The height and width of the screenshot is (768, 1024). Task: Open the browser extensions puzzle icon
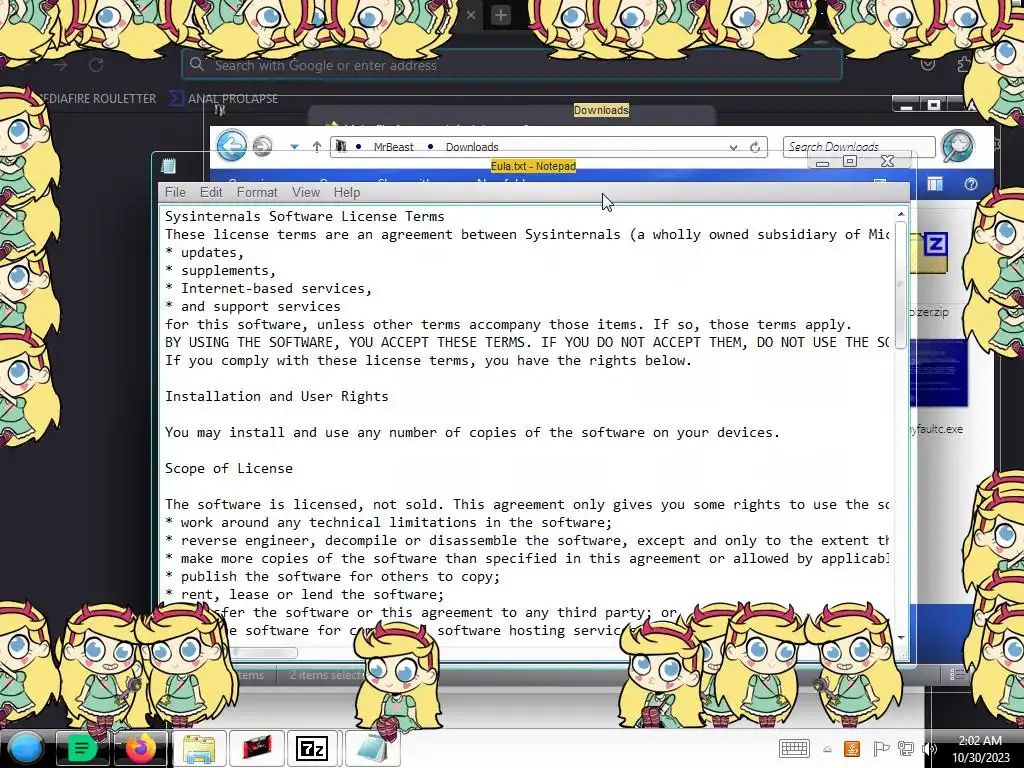[x=965, y=64]
